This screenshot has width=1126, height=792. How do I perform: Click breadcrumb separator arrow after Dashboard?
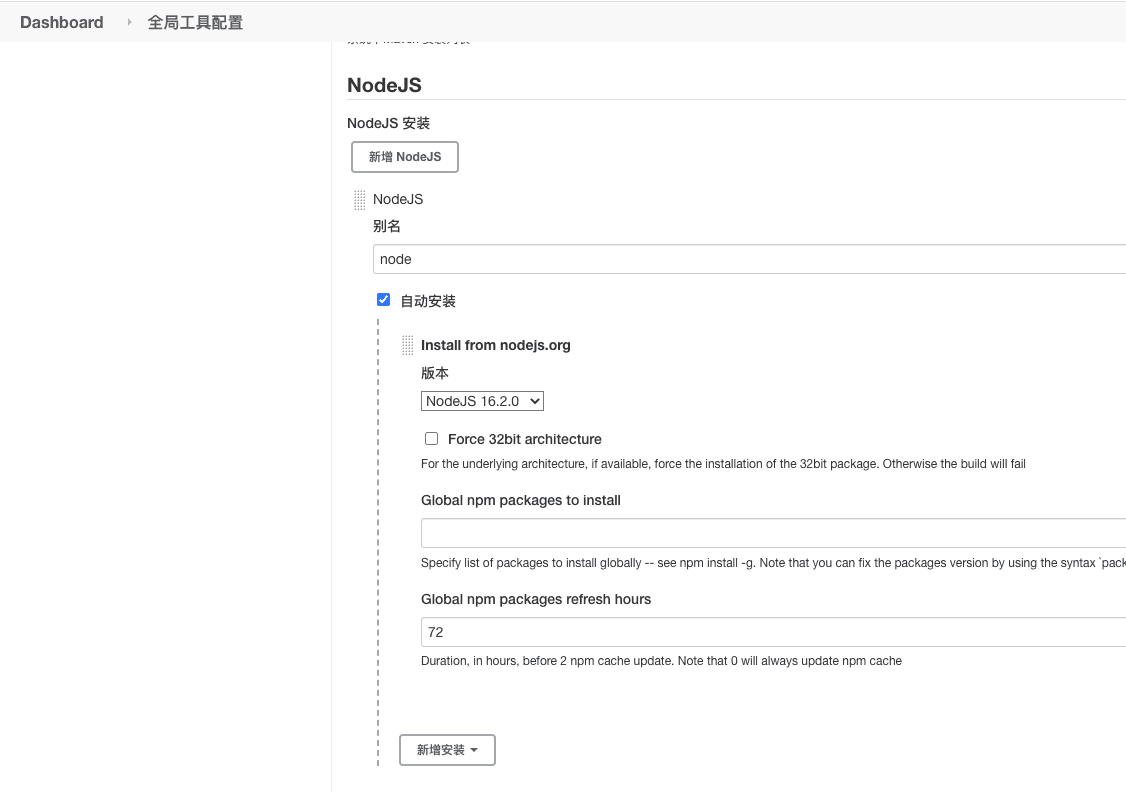pyautogui.click(x=129, y=22)
